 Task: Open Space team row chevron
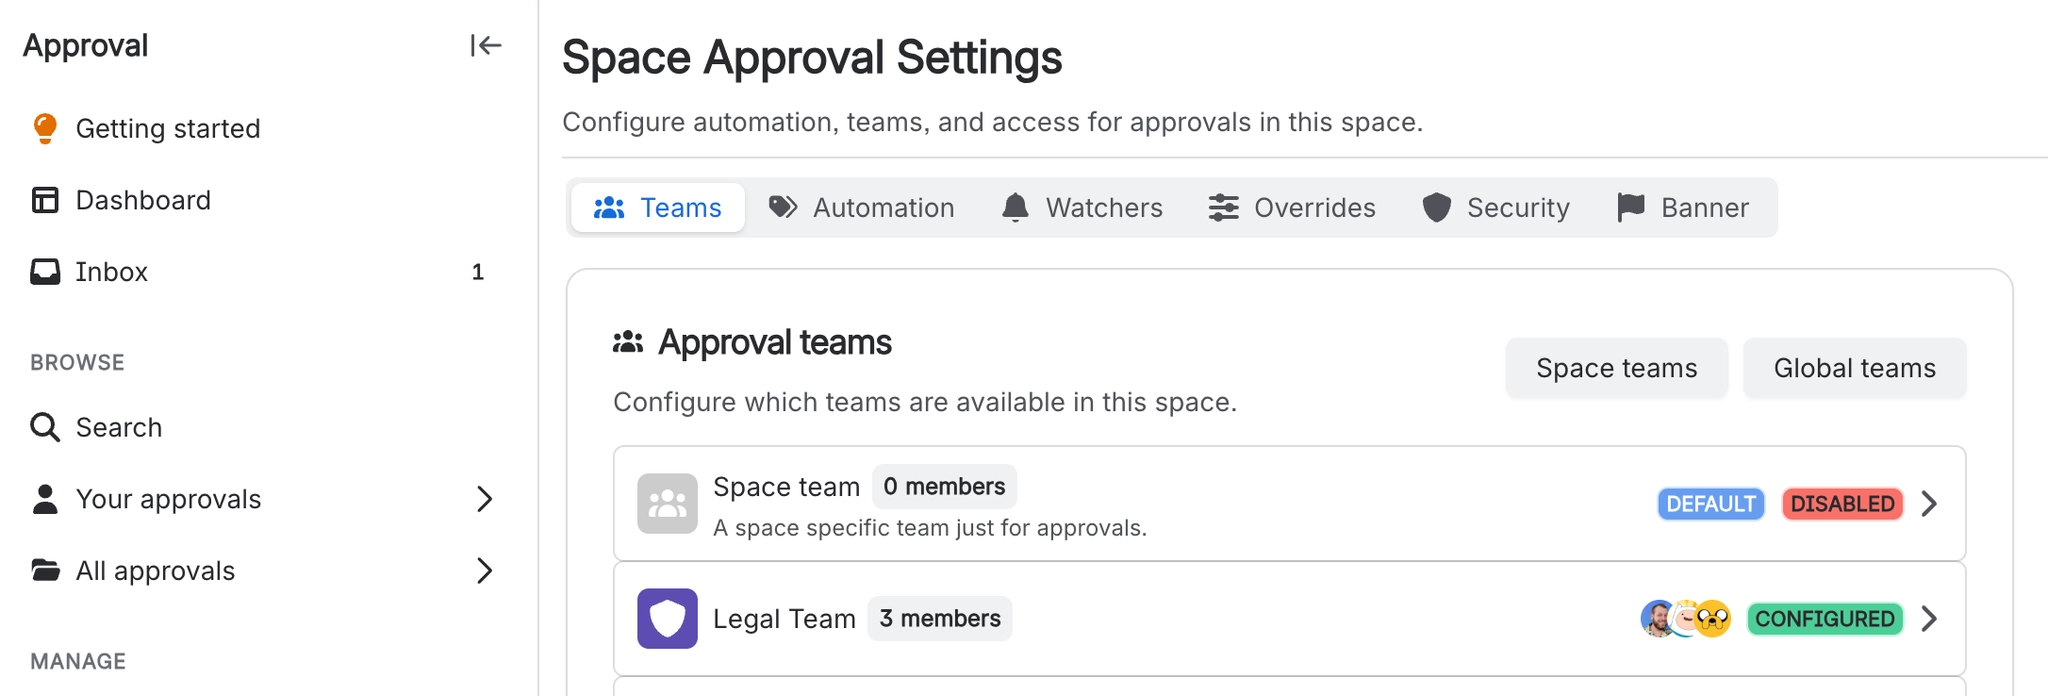(x=1929, y=503)
